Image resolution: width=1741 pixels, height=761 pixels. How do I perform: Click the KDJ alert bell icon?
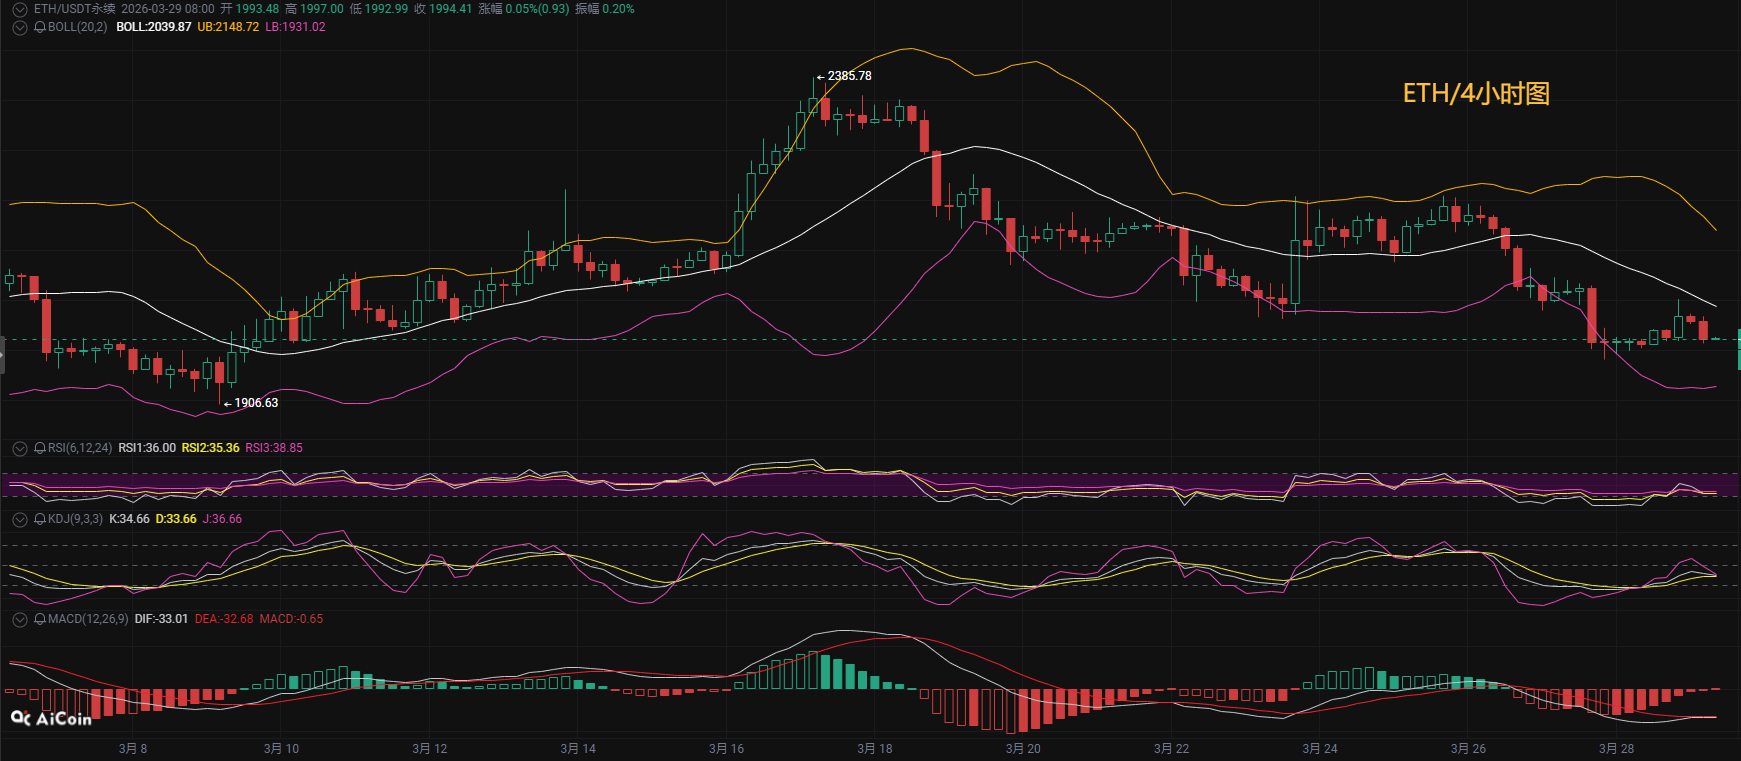(x=40, y=519)
